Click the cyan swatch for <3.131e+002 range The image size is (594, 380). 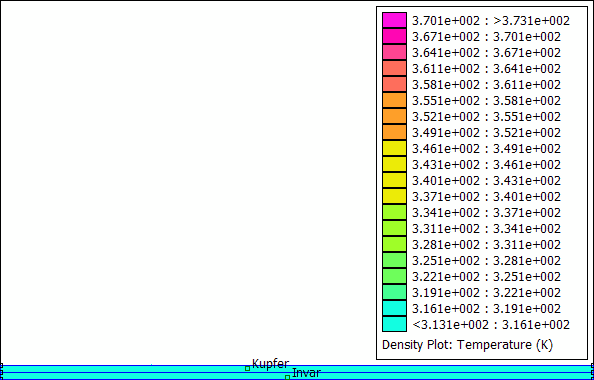point(394,324)
